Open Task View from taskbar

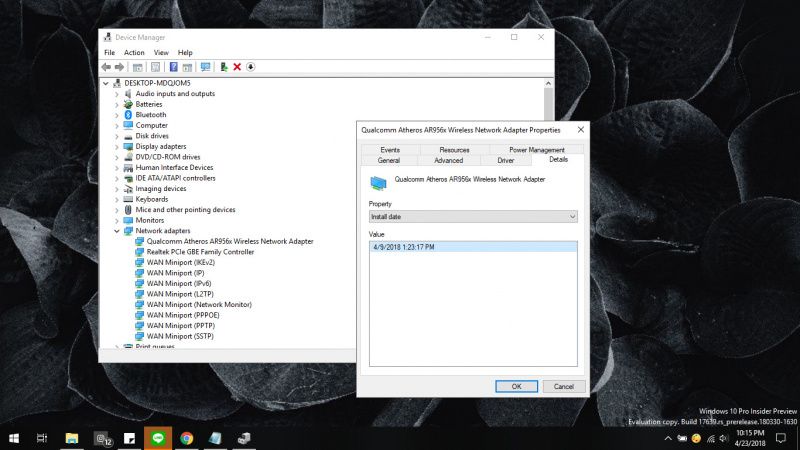click(42, 438)
